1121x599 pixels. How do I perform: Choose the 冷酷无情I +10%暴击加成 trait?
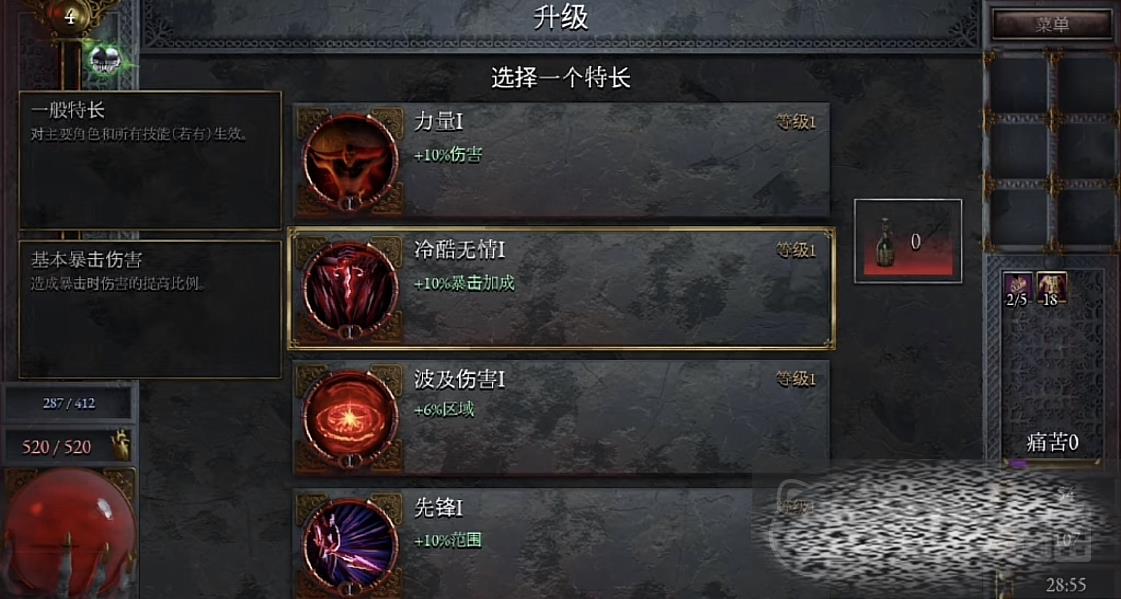562,289
